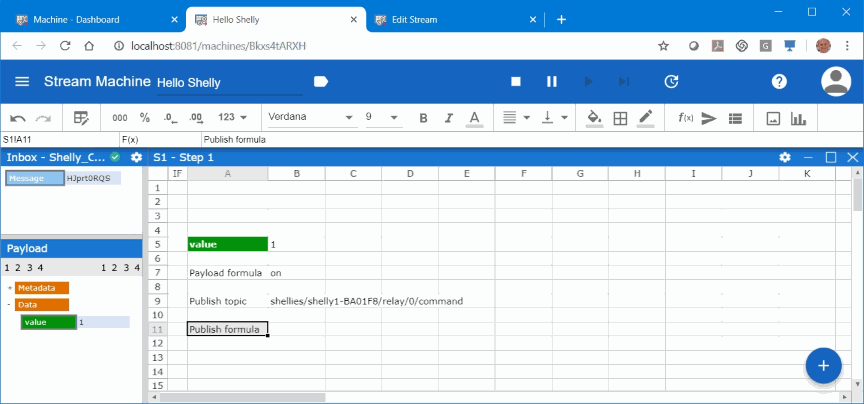Image resolution: width=864 pixels, height=404 pixels.
Task: Open the insert function f(x) tool
Action: (685, 118)
